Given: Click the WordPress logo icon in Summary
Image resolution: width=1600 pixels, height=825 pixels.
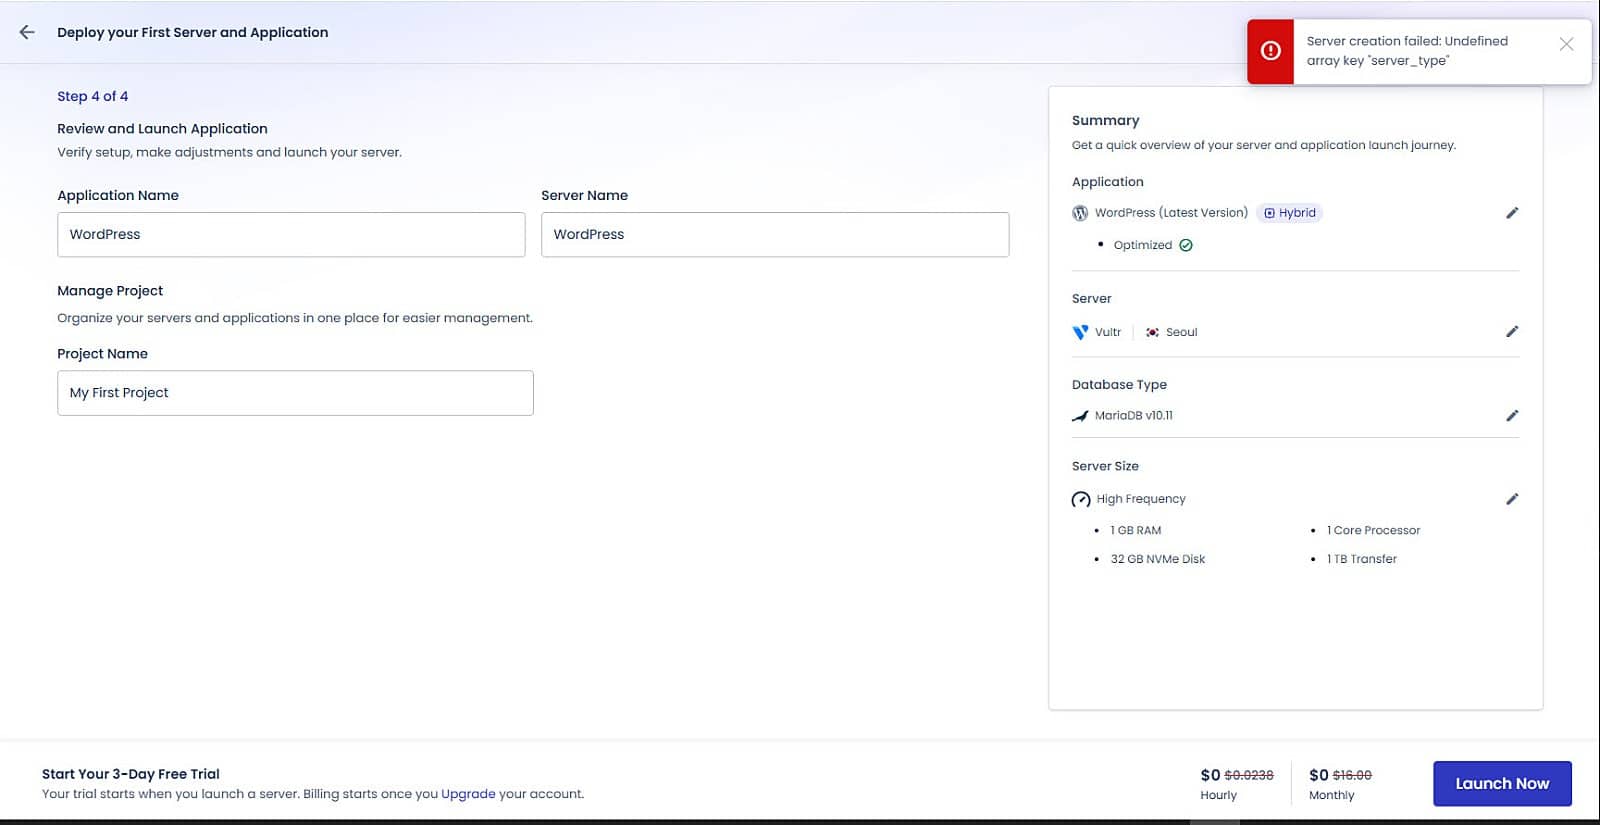Looking at the screenshot, I should click(1080, 213).
